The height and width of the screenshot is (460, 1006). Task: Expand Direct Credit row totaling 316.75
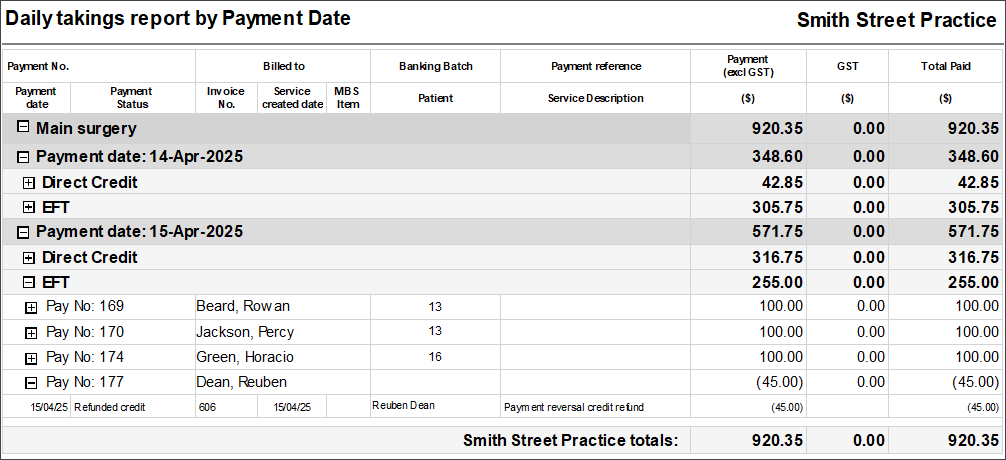pyautogui.click(x=29, y=258)
